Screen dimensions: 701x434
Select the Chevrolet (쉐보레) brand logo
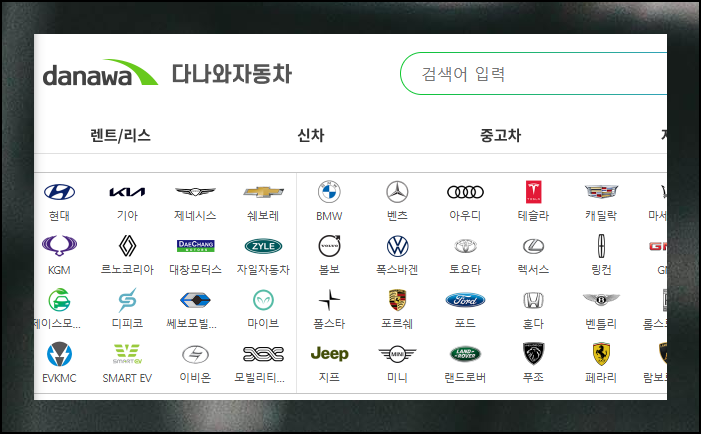click(x=263, y=192)
